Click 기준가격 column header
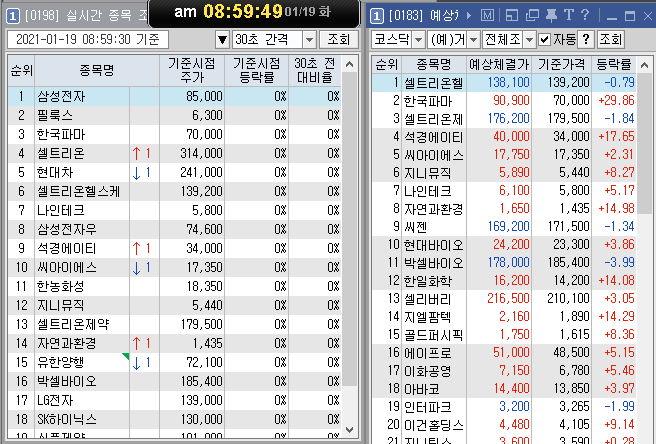Screen dimensions: 656x444 click(x=561, y=64)
